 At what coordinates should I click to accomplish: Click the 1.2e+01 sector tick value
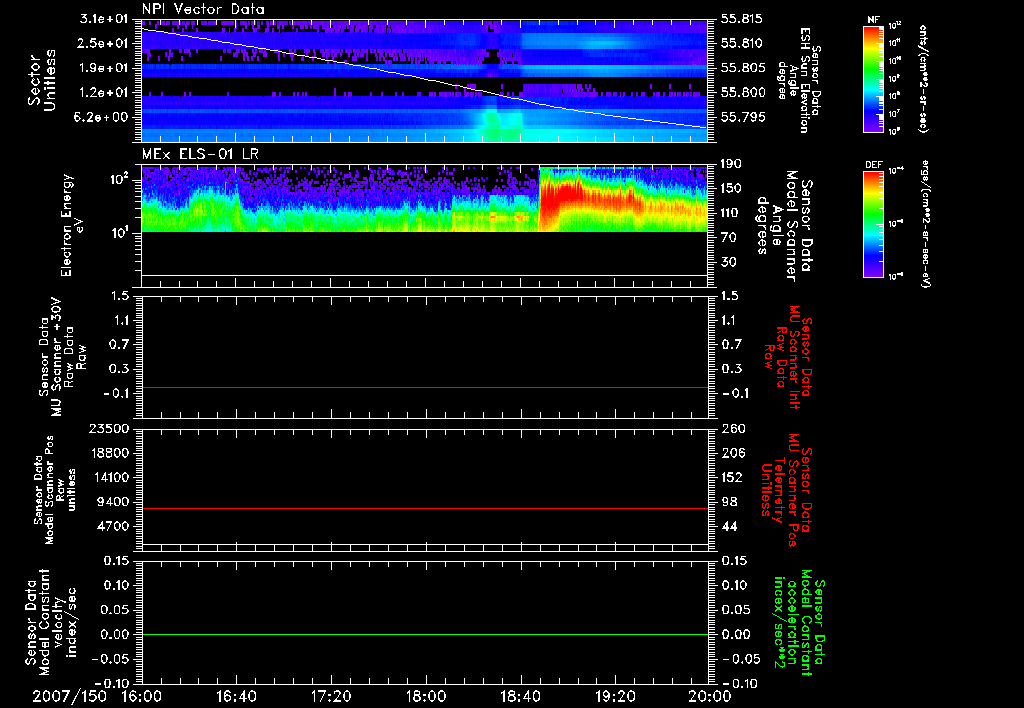tap(104, 92)
